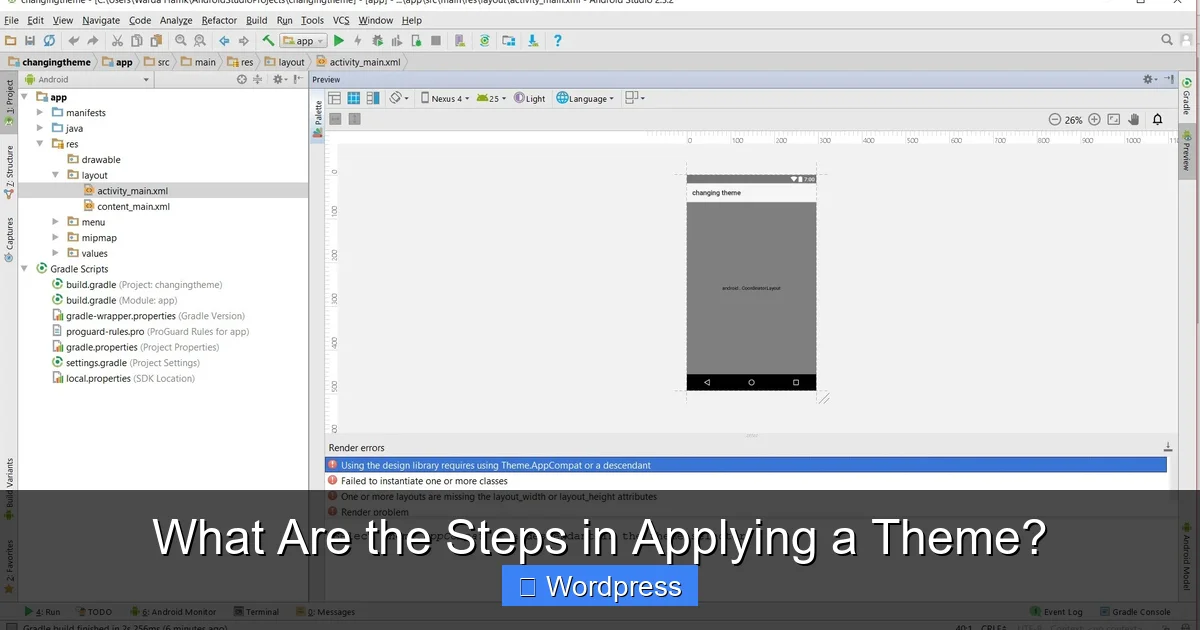1200x630 pixels.
Task: Zoom out the preview with the minus icon
Action: [1056, 119]
